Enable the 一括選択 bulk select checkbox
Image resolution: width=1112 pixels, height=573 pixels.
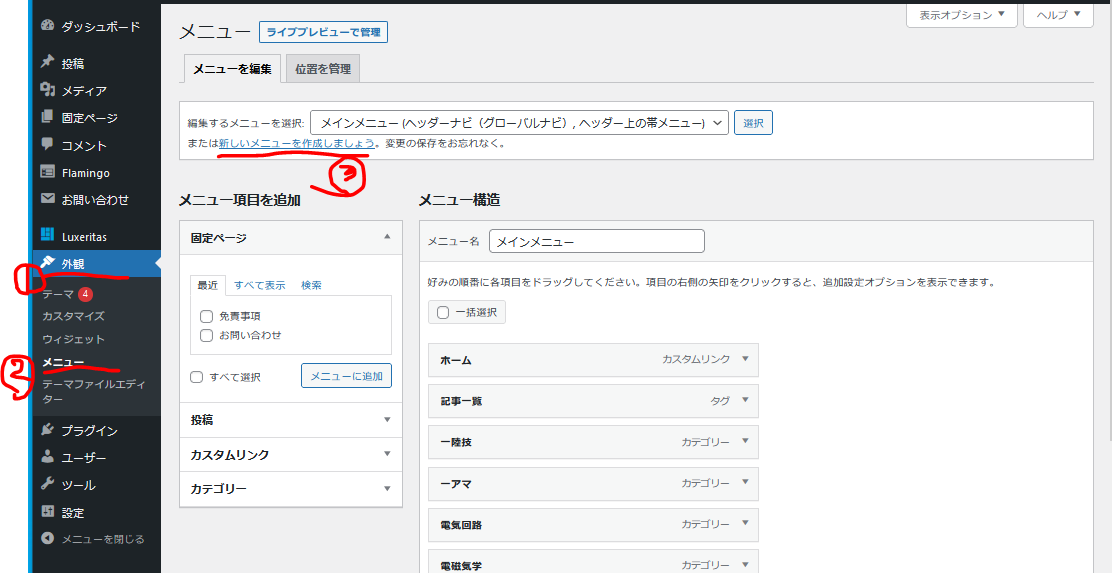pos(443,312)
